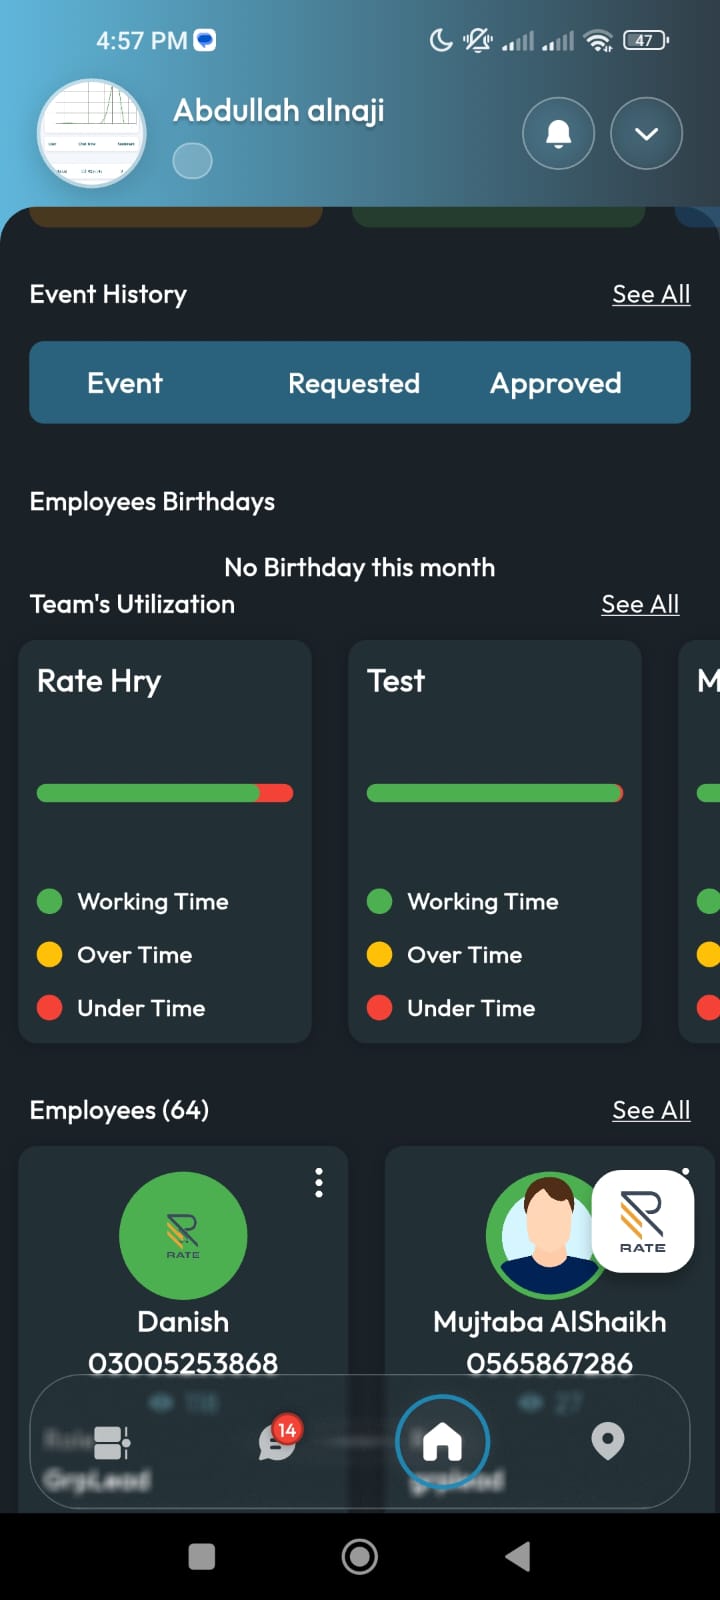Open Danish's three-dot options menu
Viewport: 720px width, 1600px height.
319,1182
